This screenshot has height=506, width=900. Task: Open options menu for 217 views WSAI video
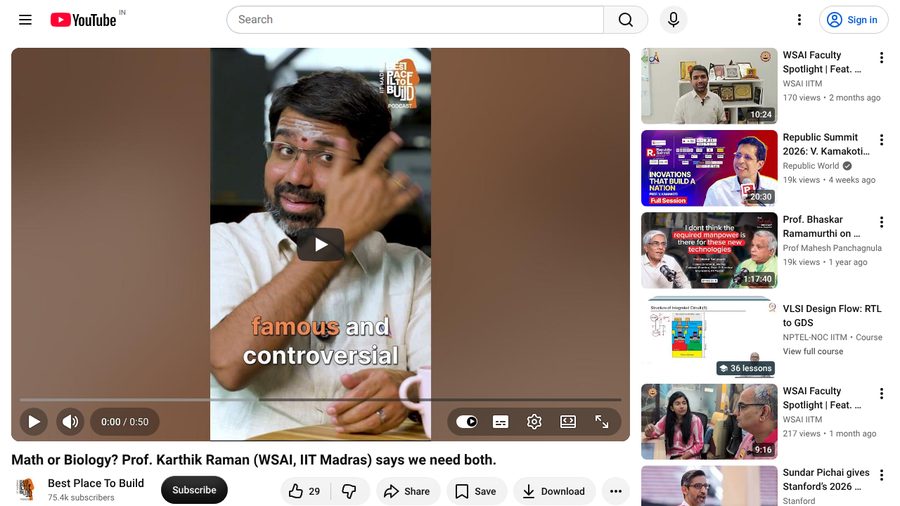point(881,393)
